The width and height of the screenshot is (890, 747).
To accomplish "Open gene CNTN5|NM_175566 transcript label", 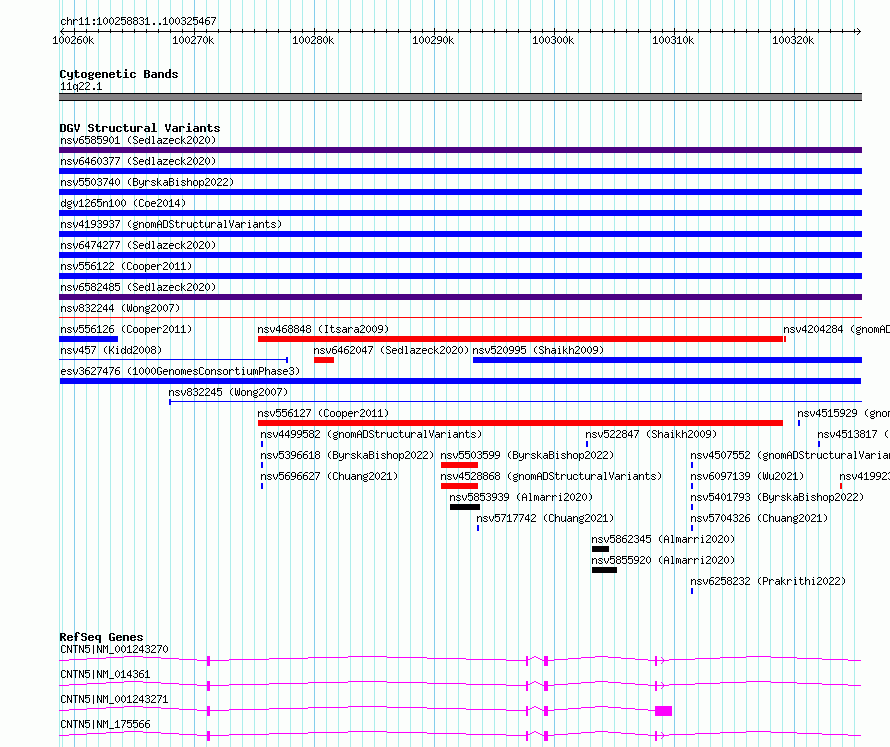I will 105,724.
